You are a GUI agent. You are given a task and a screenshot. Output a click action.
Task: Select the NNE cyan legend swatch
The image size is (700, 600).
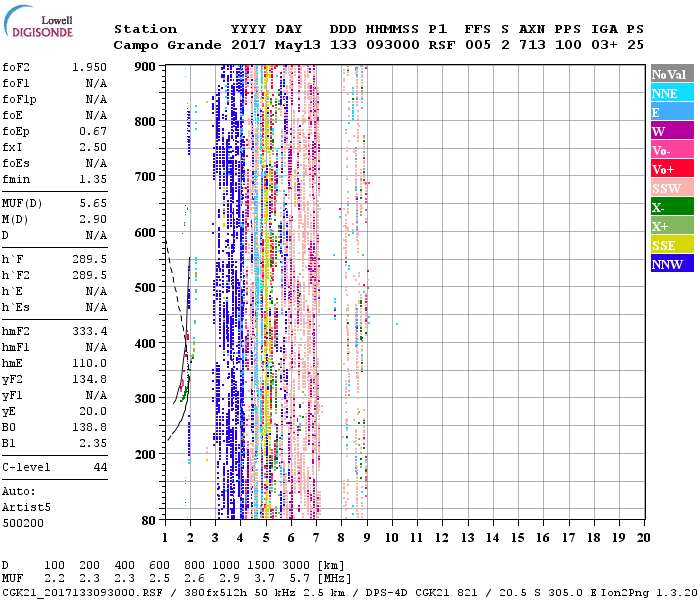point(672,93)
